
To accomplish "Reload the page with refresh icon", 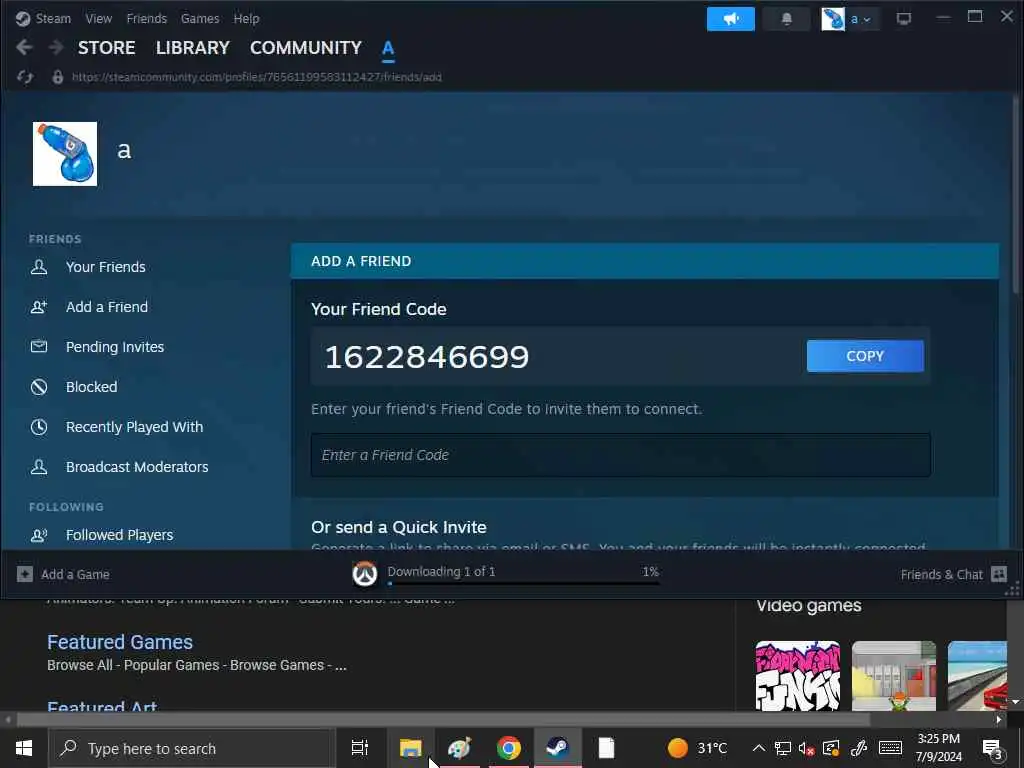I will 25,77.
